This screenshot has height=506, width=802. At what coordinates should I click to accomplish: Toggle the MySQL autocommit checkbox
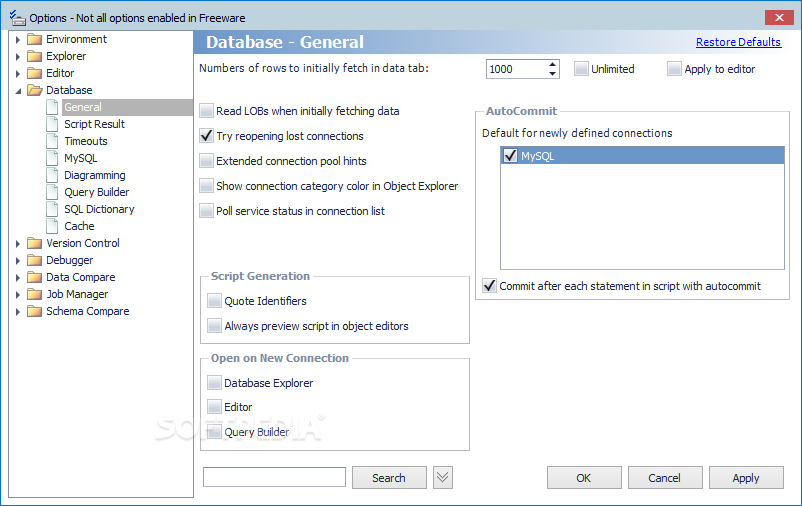pos(511,156)
